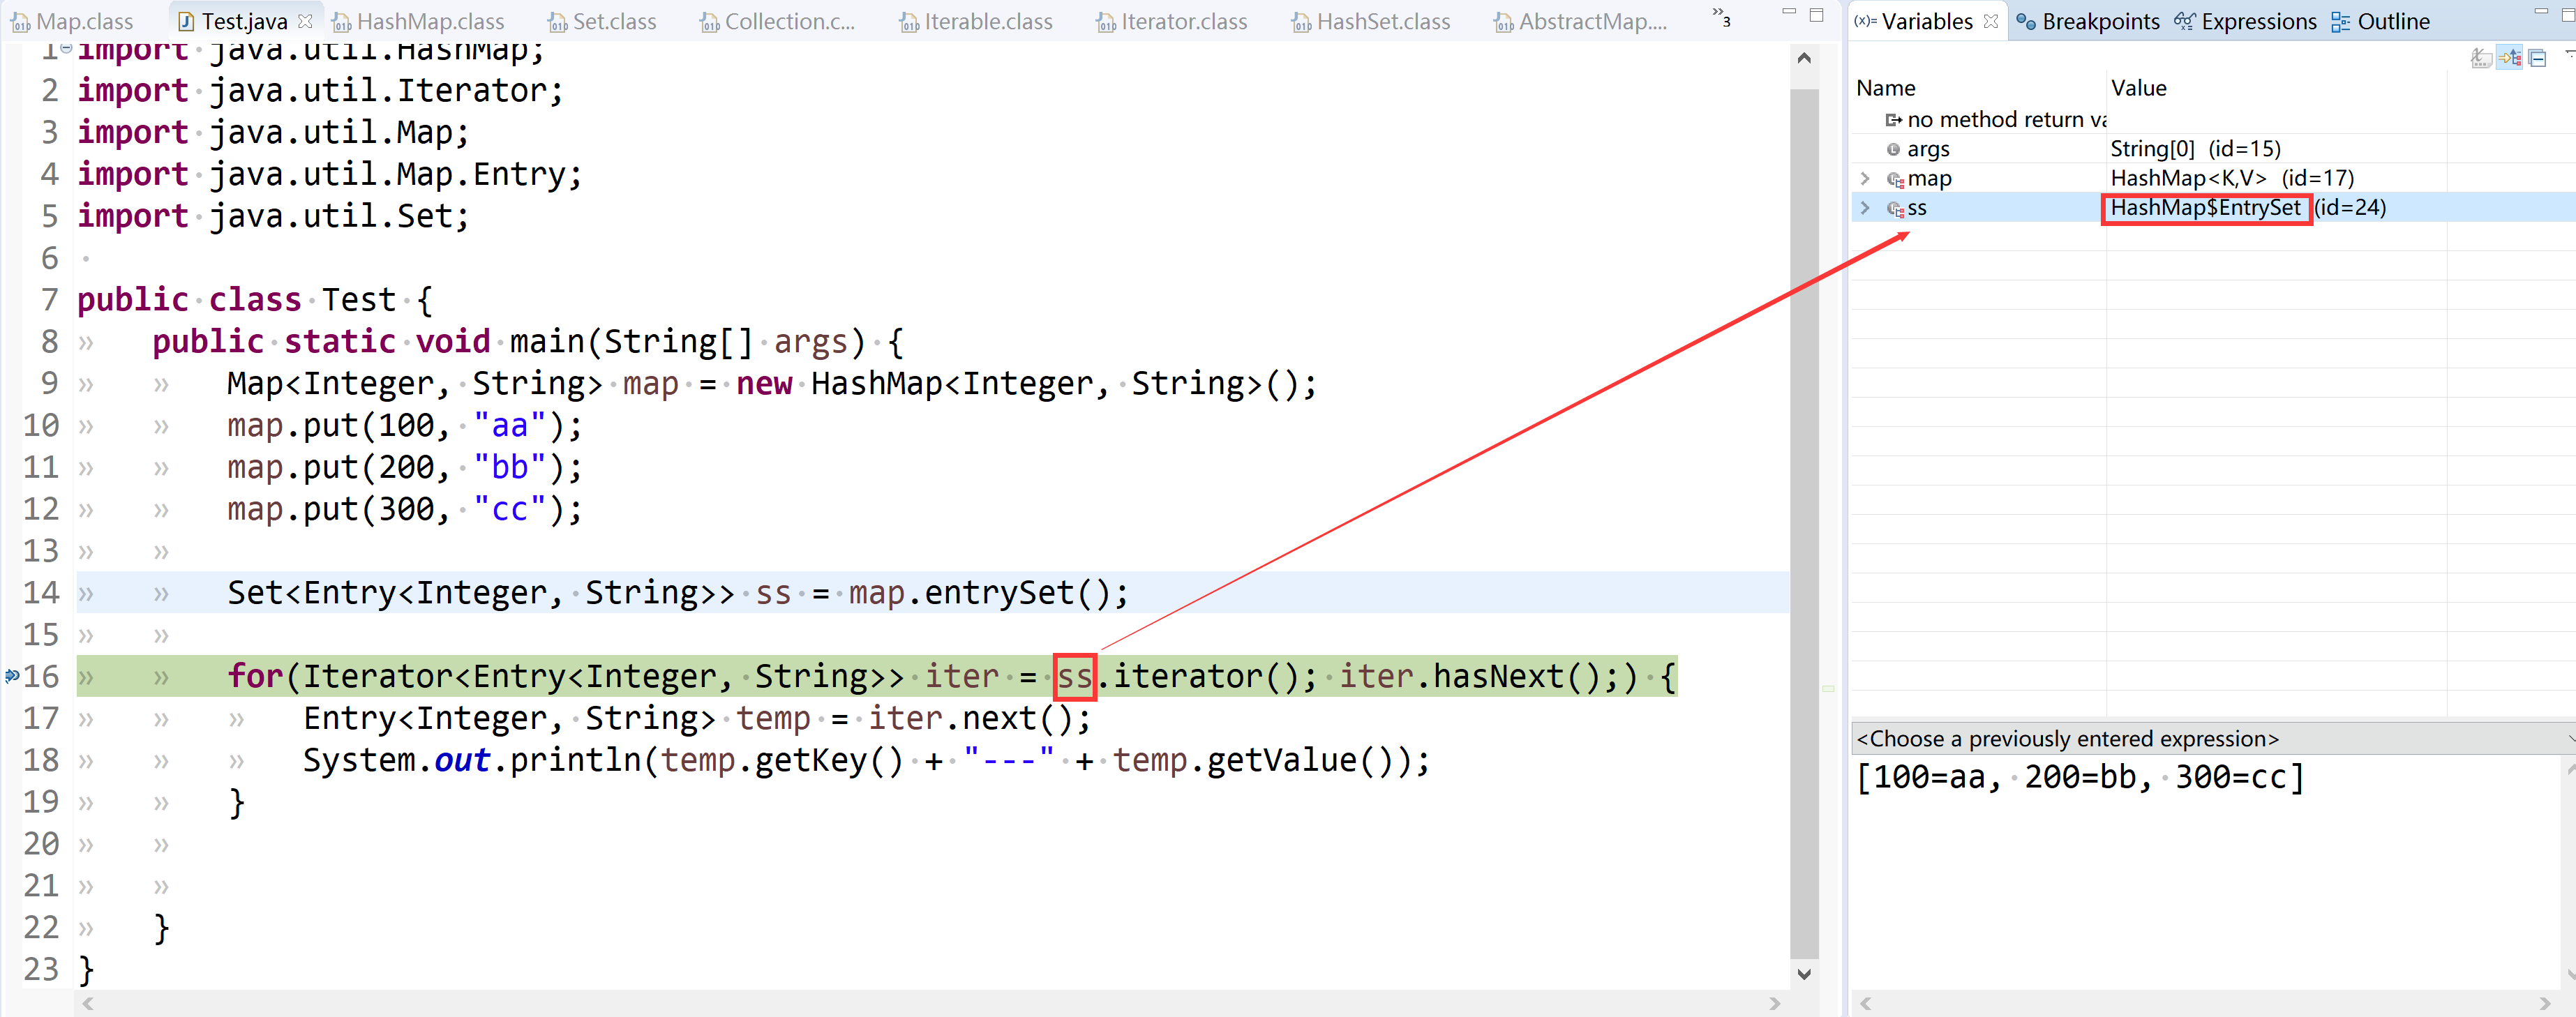The image size is (2576, 1017).
Task: Toggle Show Type Names icon in Variables toolbar
Action: [x=2482, y=58]
